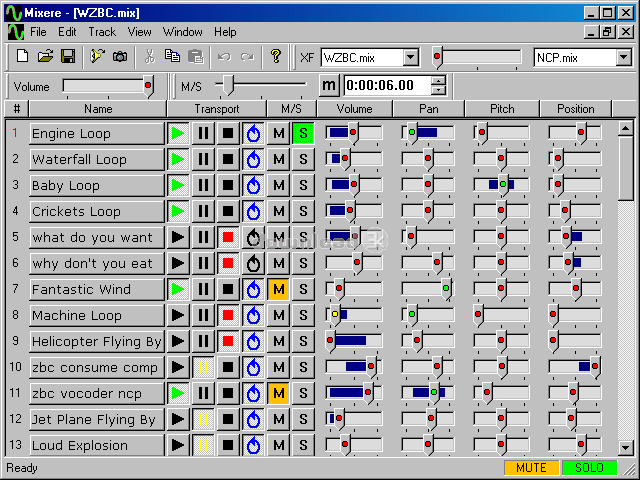
Task: Solo the Machine Loop track
Action: (x=303, y=315)
